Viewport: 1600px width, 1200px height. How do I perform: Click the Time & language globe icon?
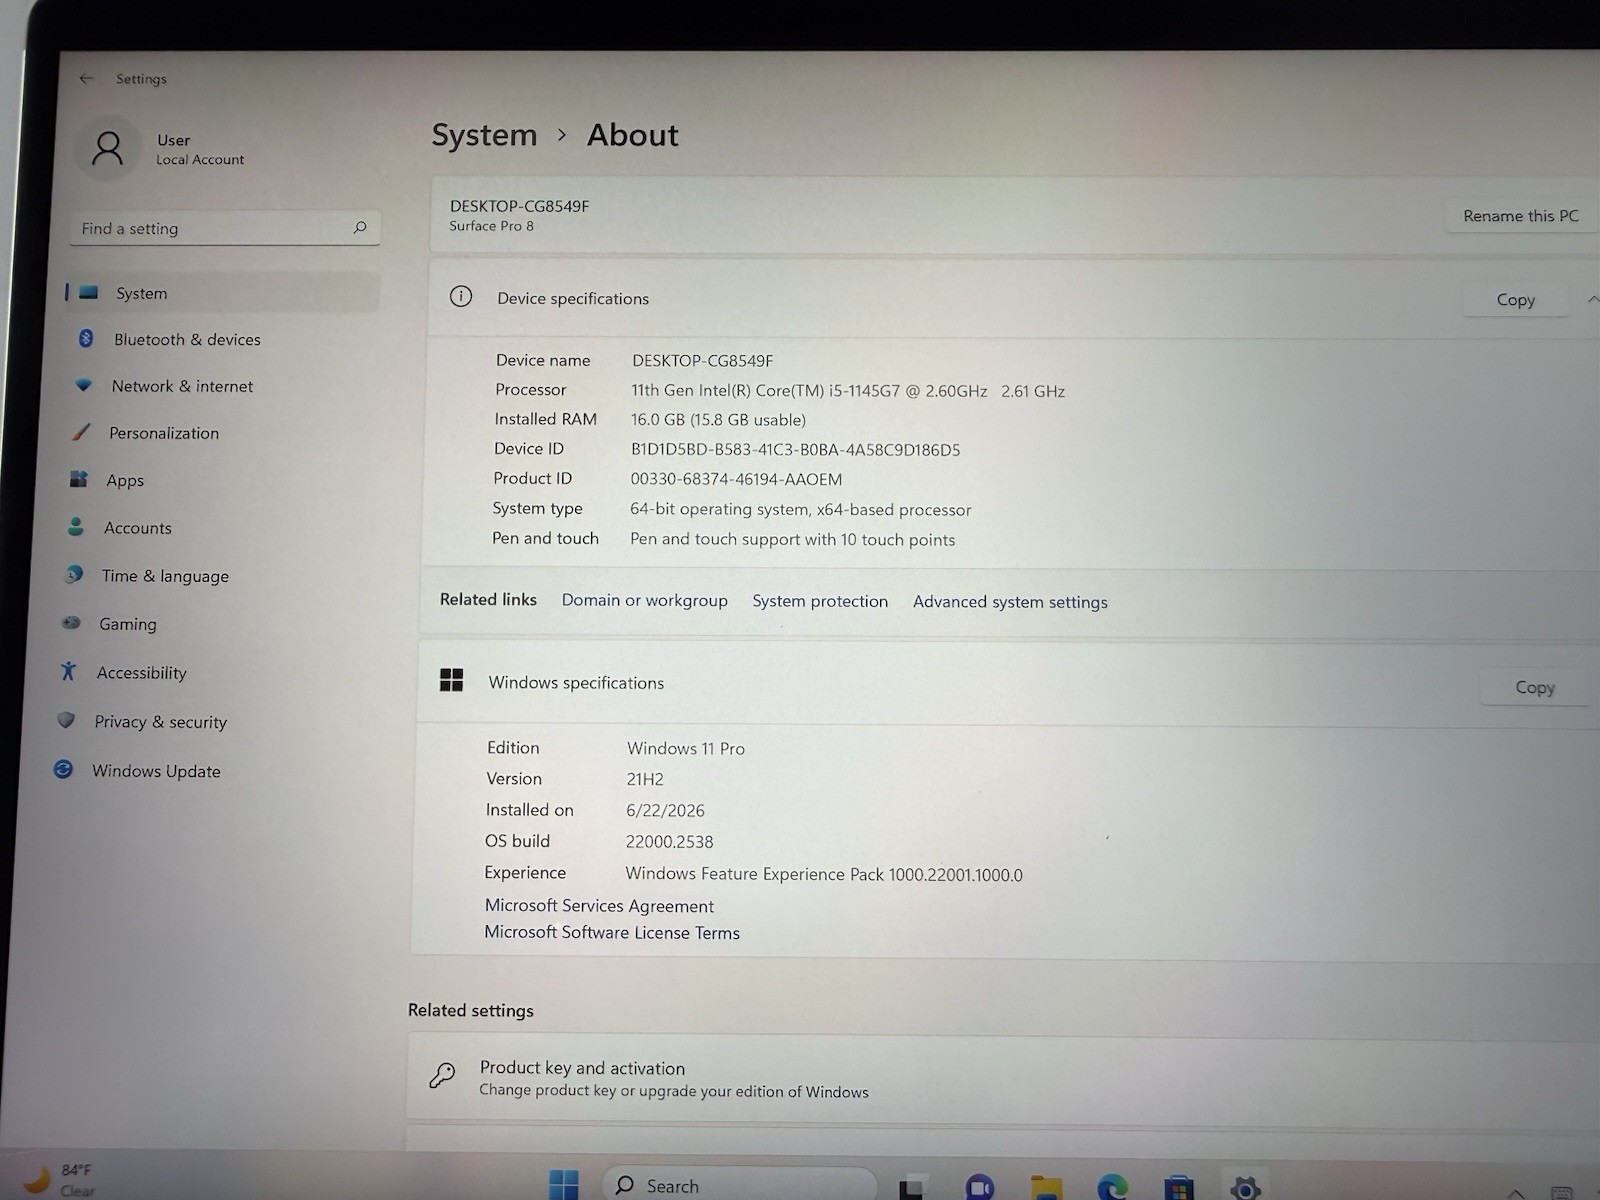pos(74,574)
